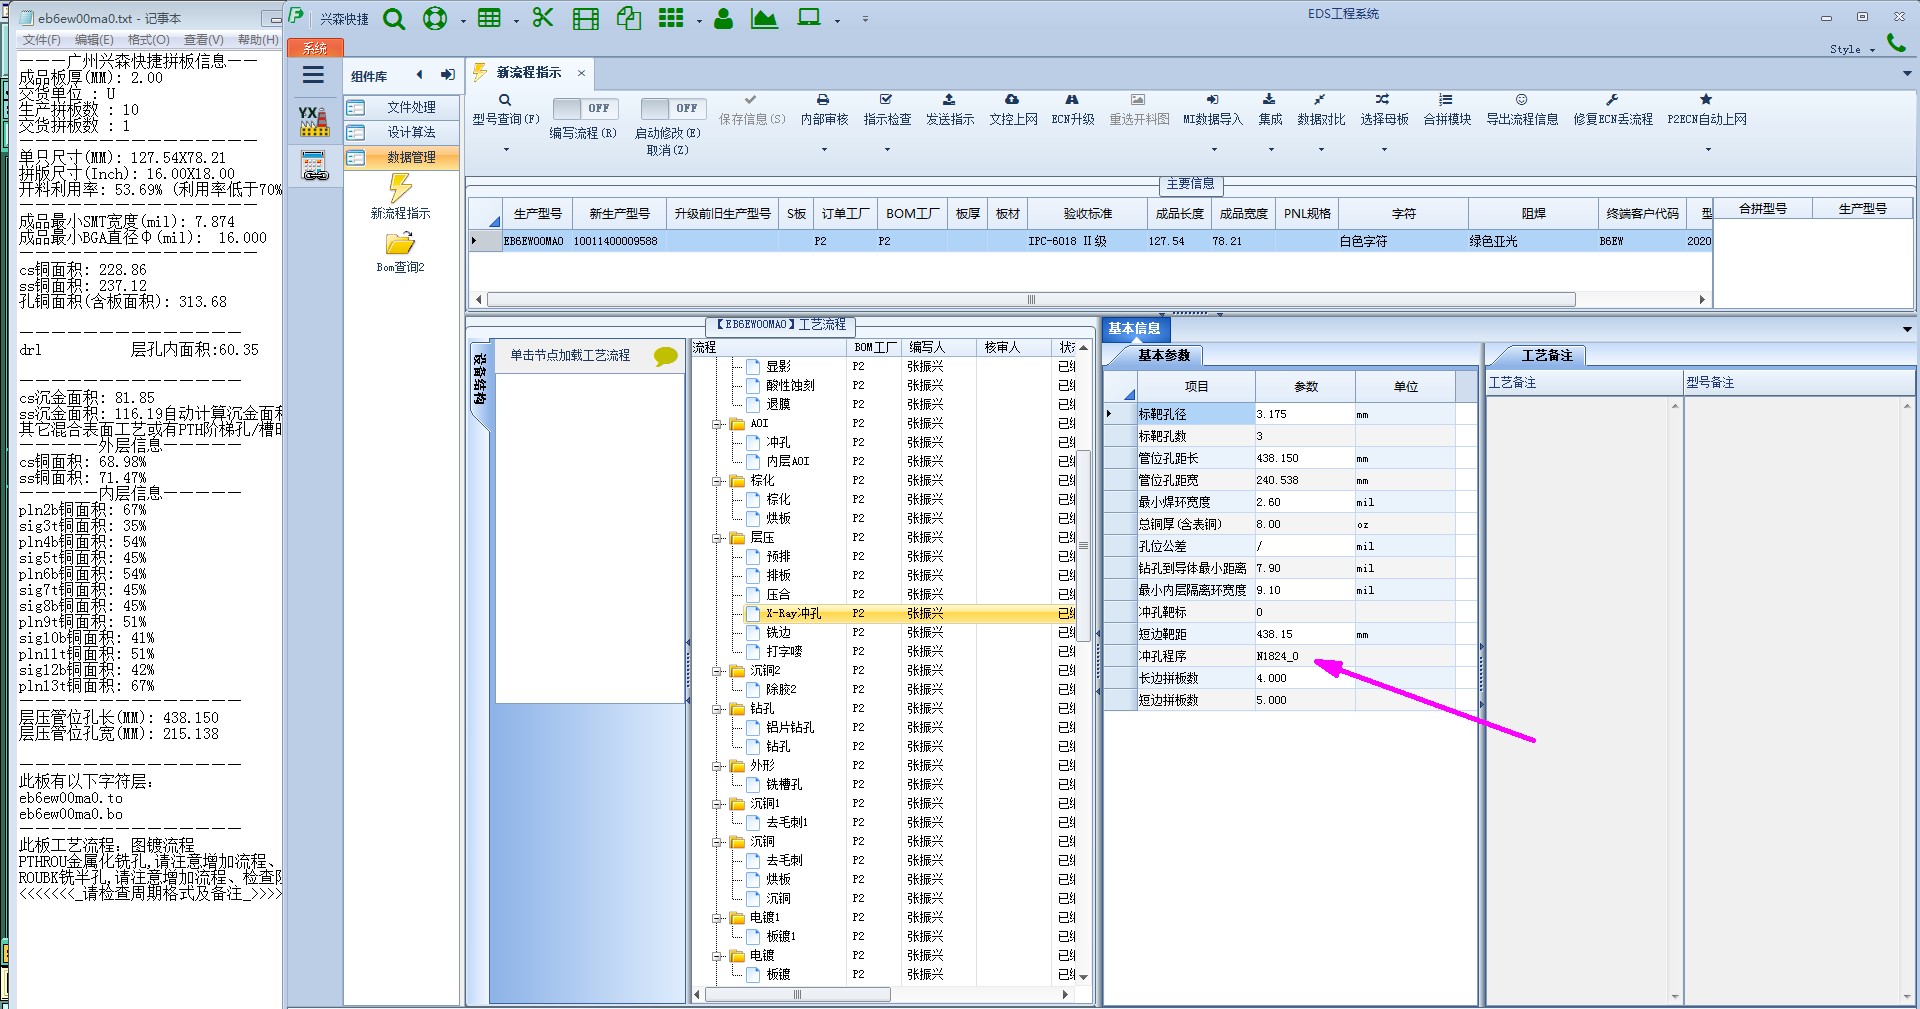Select 数据管理 in component library

pos(402,157)
